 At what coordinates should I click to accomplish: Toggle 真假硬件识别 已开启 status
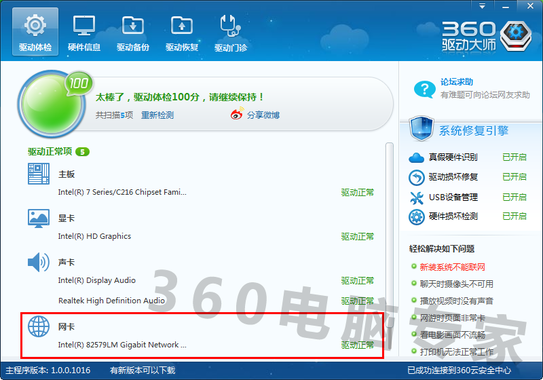point(514,157)
